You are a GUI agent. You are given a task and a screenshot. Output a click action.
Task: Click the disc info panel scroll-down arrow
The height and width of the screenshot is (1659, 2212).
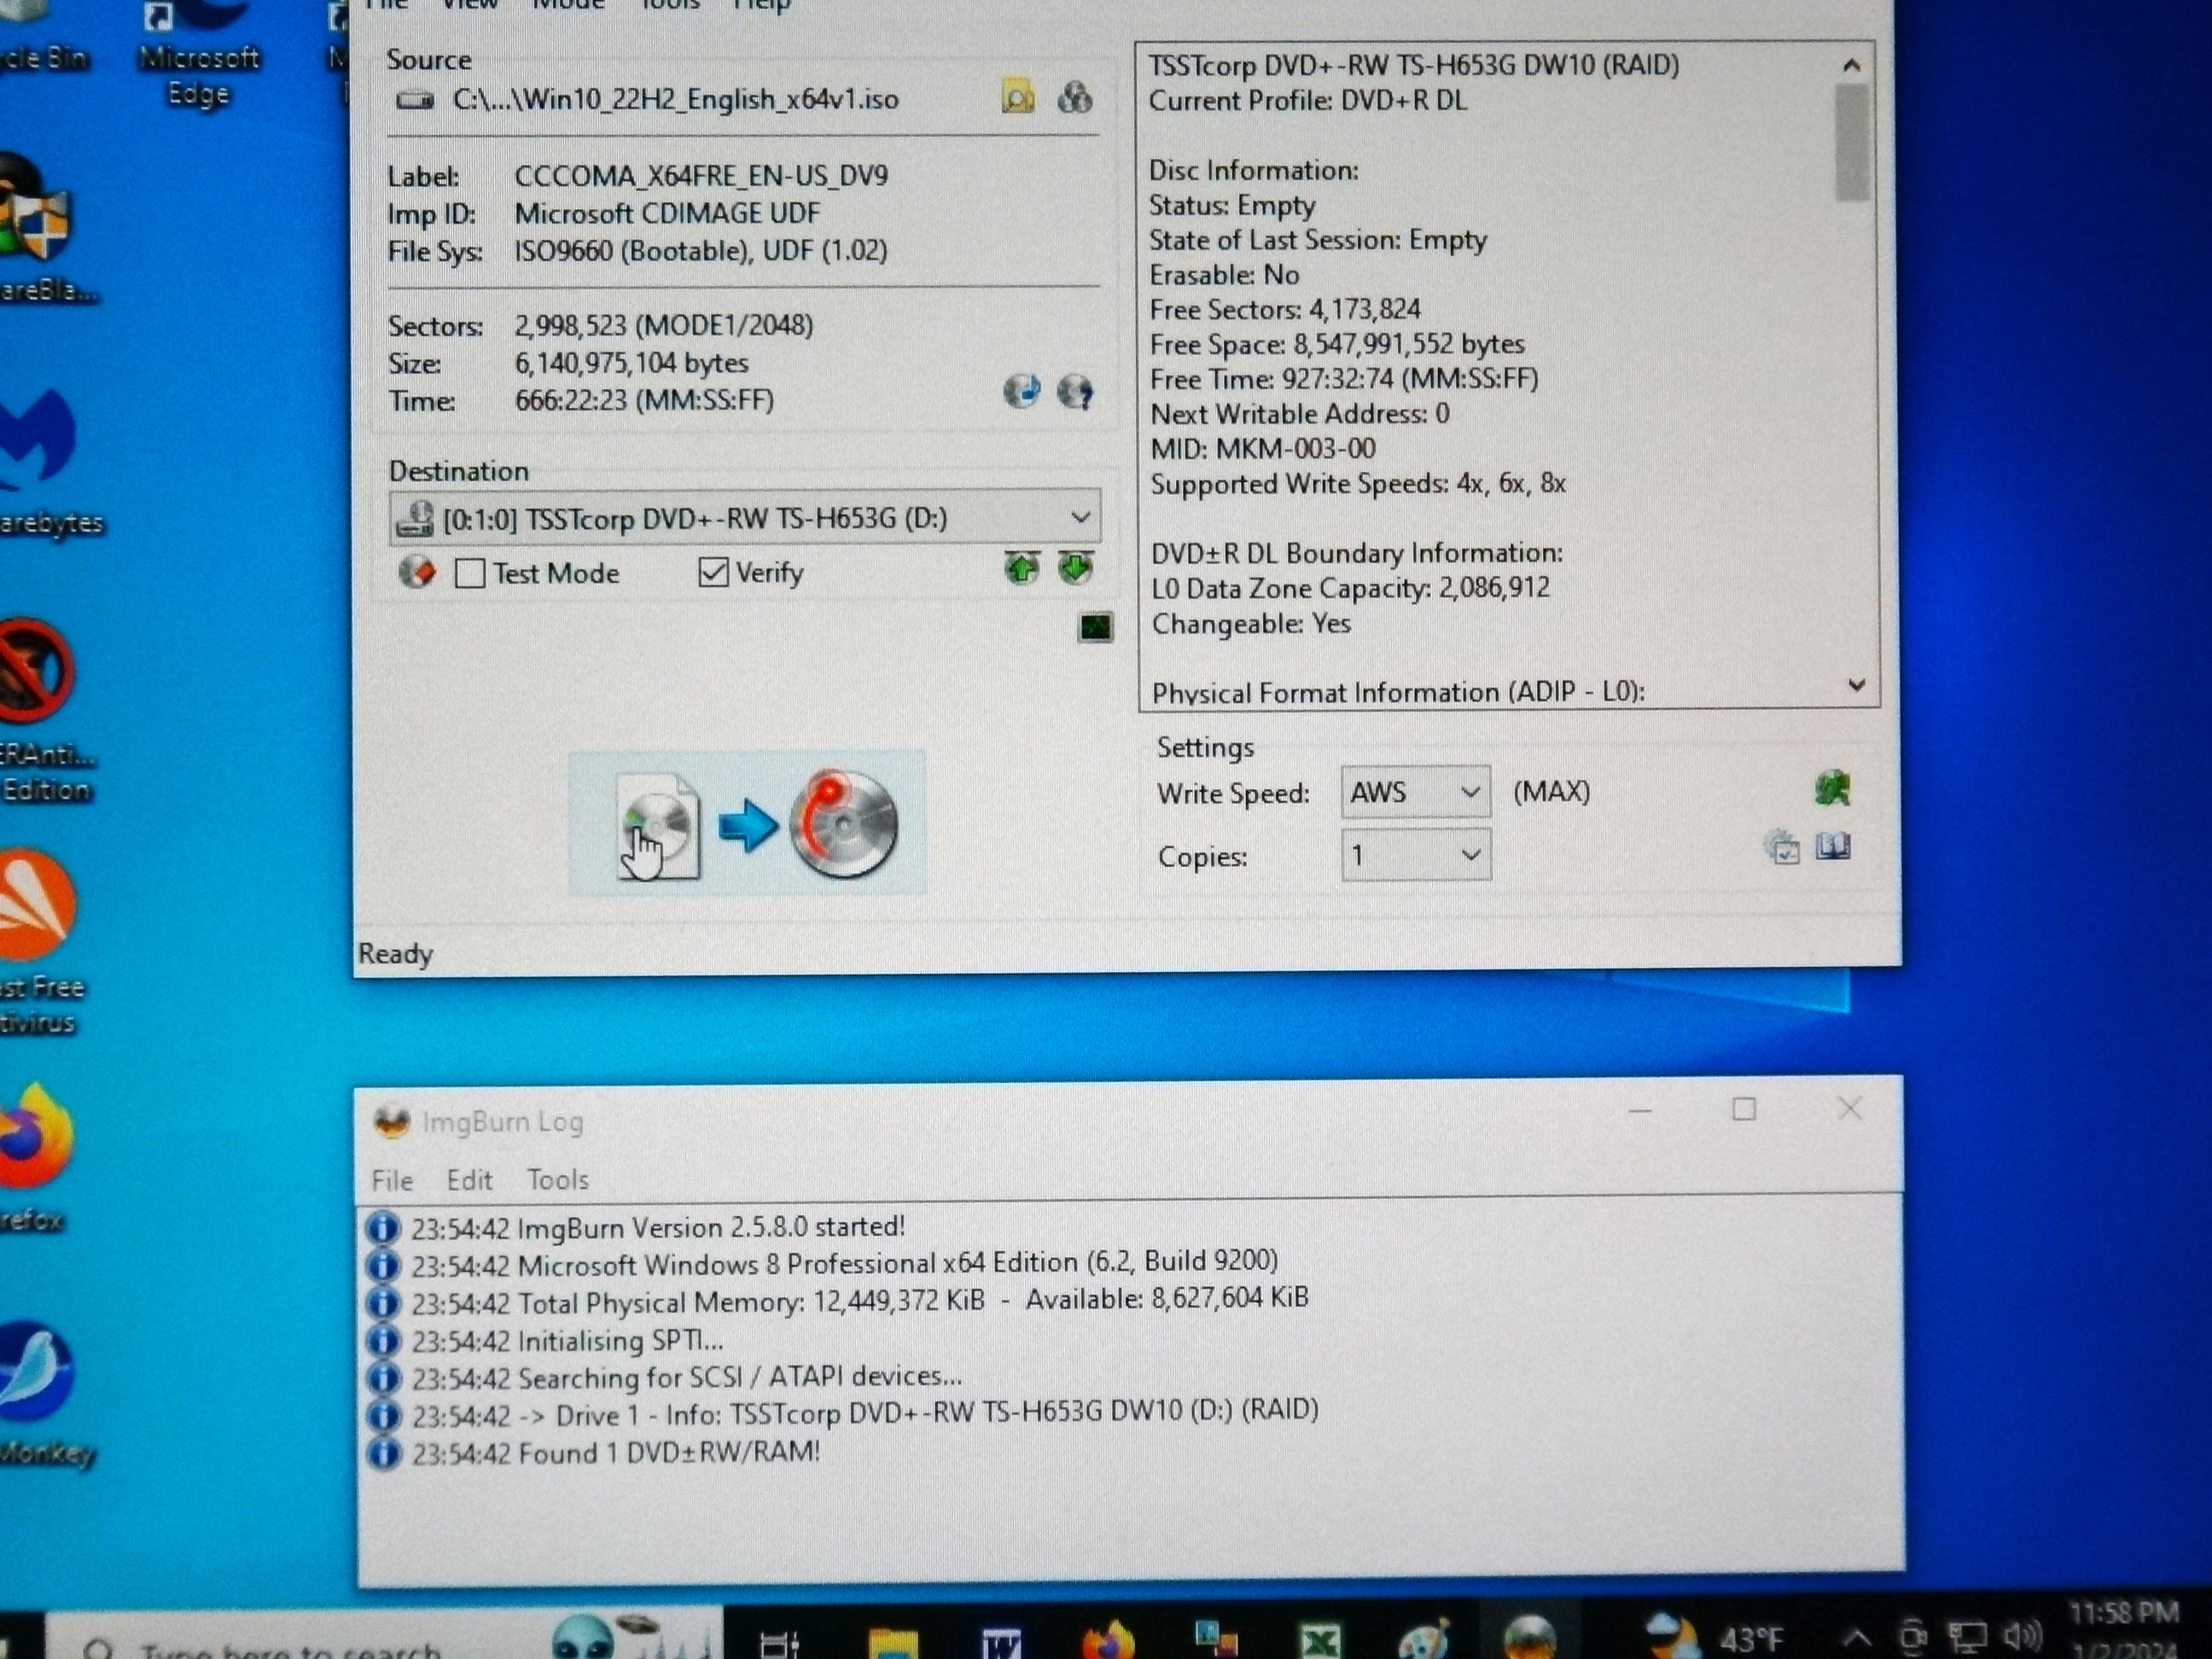(x=1857, y=685)
